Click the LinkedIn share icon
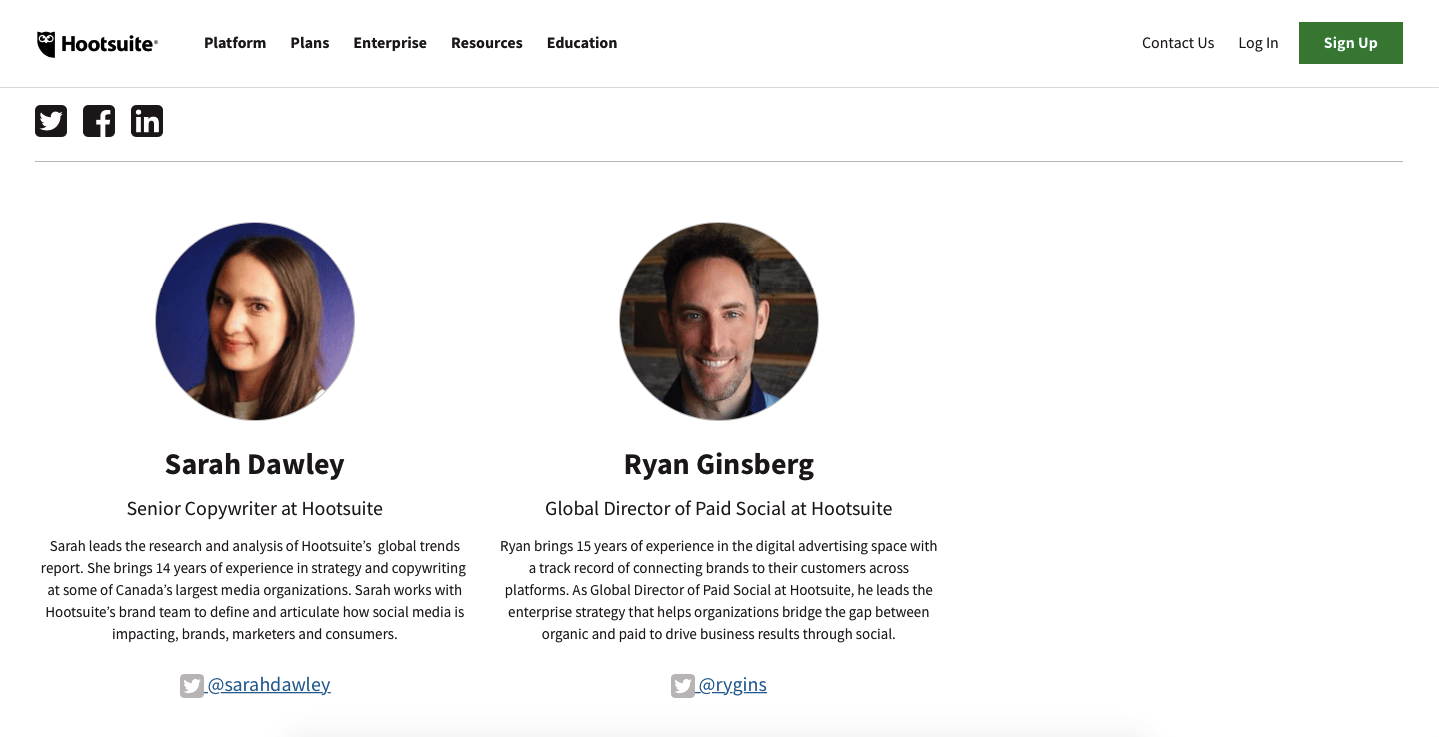1439x737 pixels. 146,120
